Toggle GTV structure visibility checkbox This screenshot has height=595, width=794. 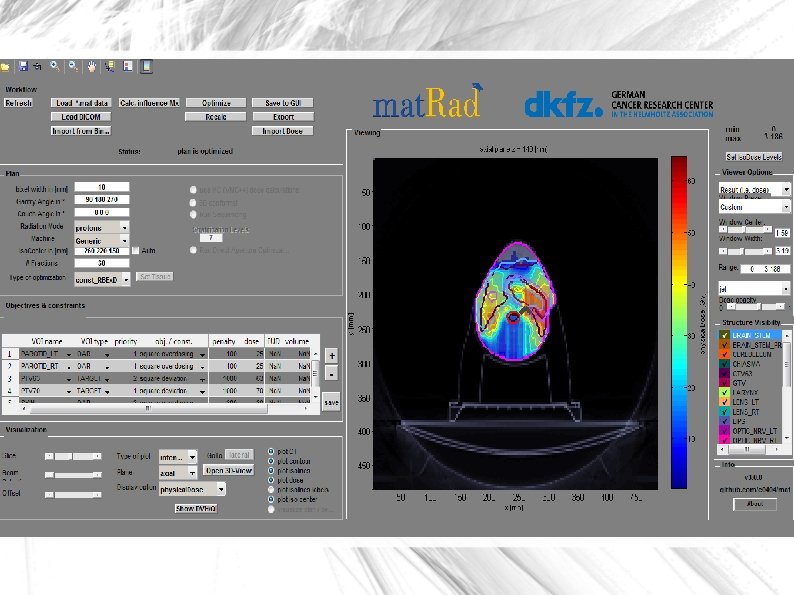[725, 383]
